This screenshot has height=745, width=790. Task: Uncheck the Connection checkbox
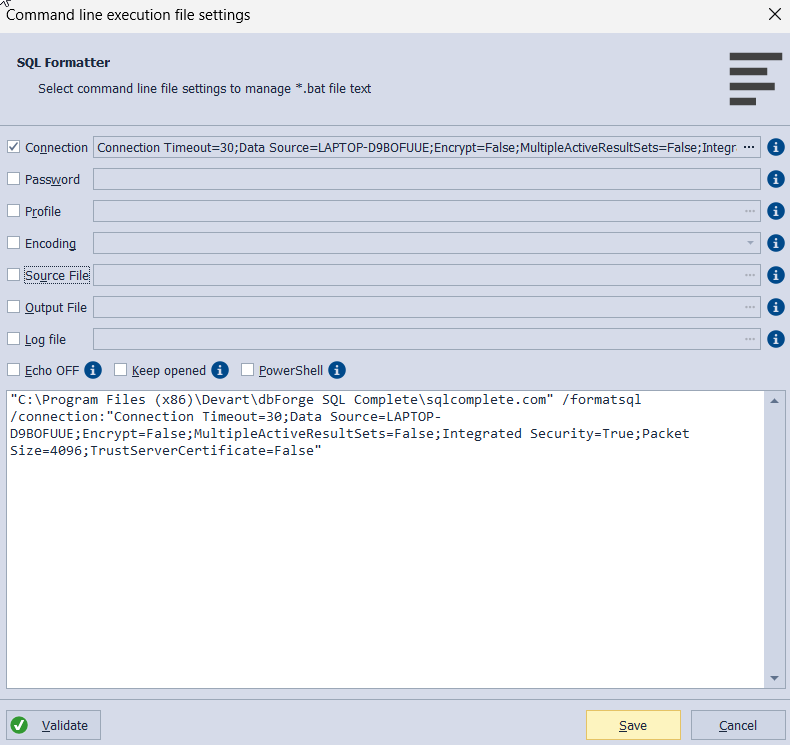click(14, 147)
